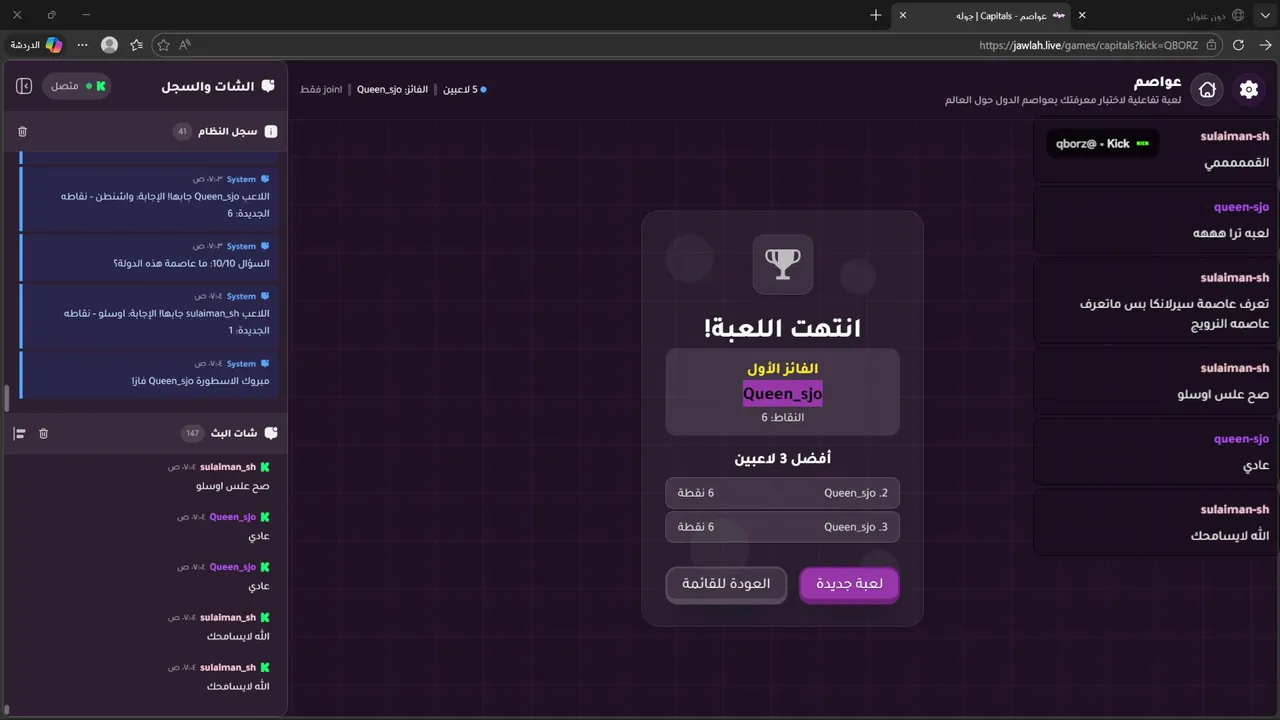This screenshot has width=1280, height=720.
Task: Start a new game
Action: [849, 584]
